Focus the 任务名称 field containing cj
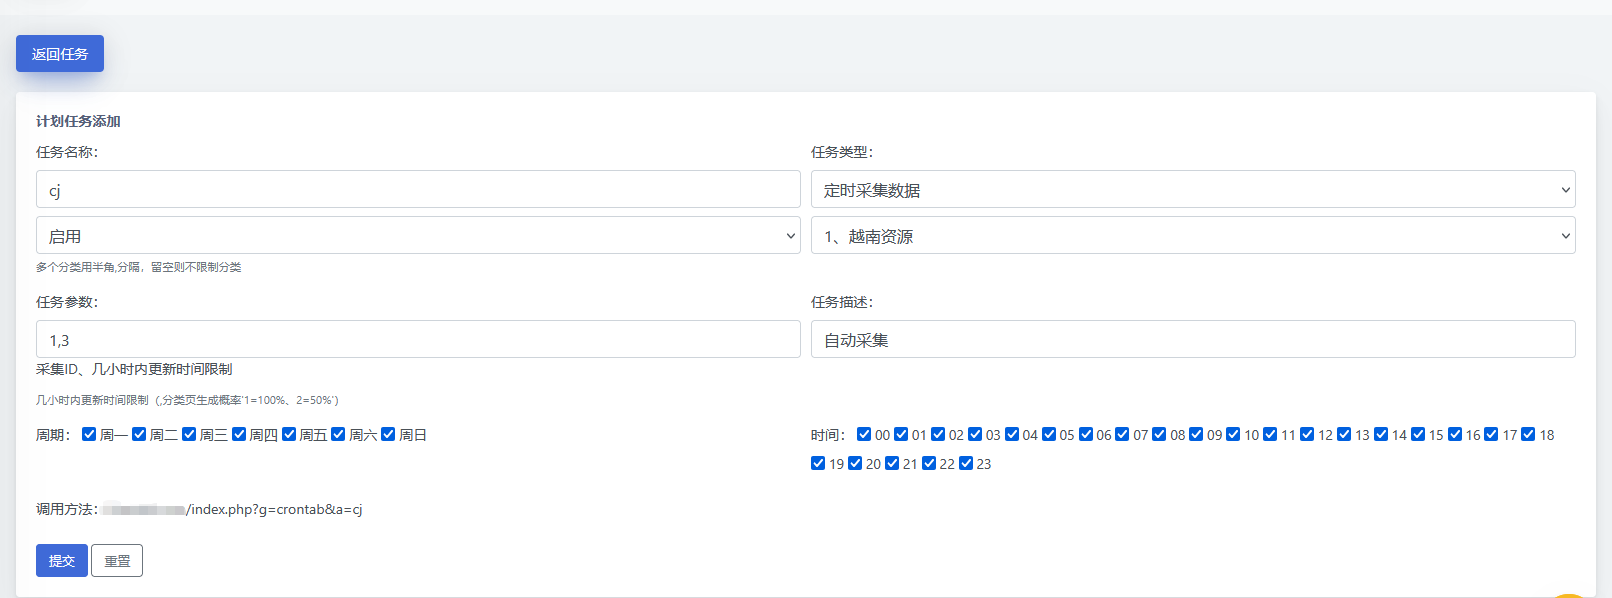This screenshot has height=598, width=1612. tap(418, 190)
